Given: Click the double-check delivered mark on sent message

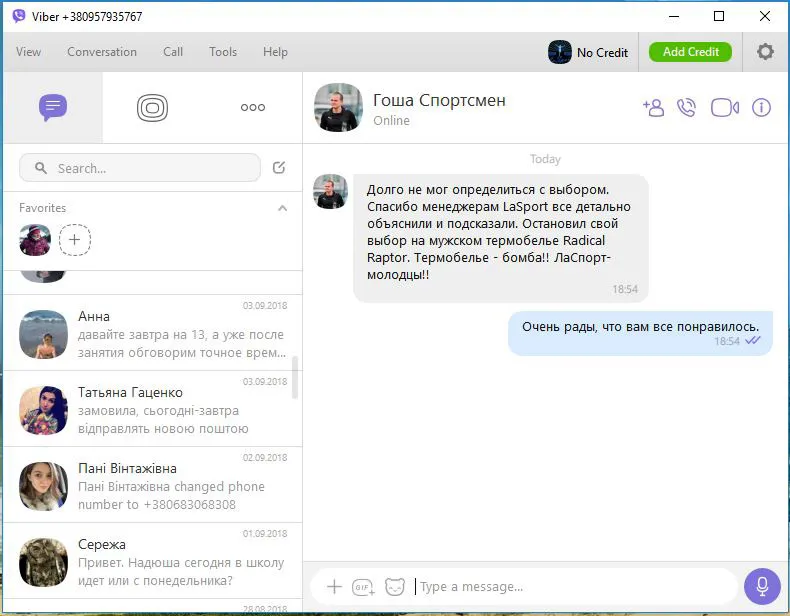Looking at the screenshot, I should [x=753, y=341].
